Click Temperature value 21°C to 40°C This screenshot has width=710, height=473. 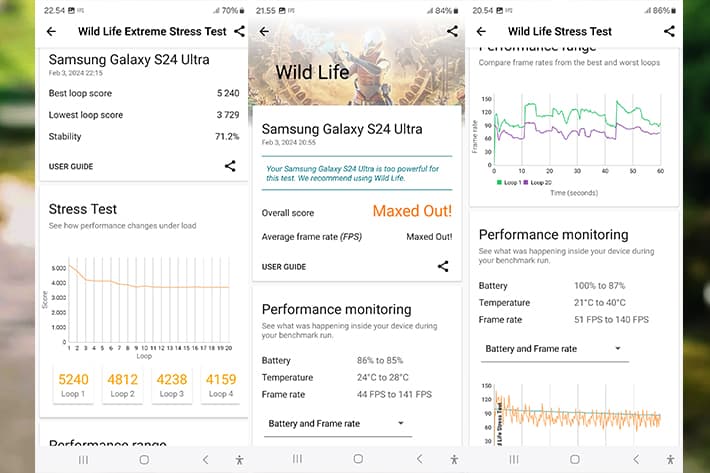600,303
